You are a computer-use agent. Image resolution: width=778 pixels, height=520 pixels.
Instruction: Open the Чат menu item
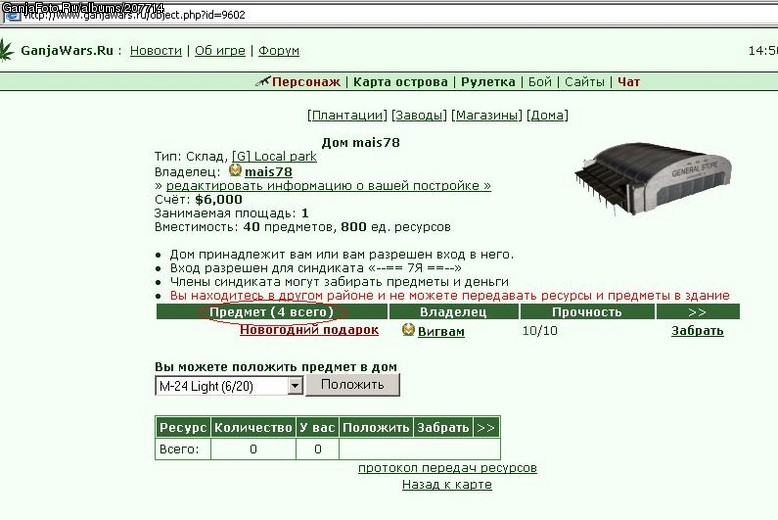click(x=629, y=82)
